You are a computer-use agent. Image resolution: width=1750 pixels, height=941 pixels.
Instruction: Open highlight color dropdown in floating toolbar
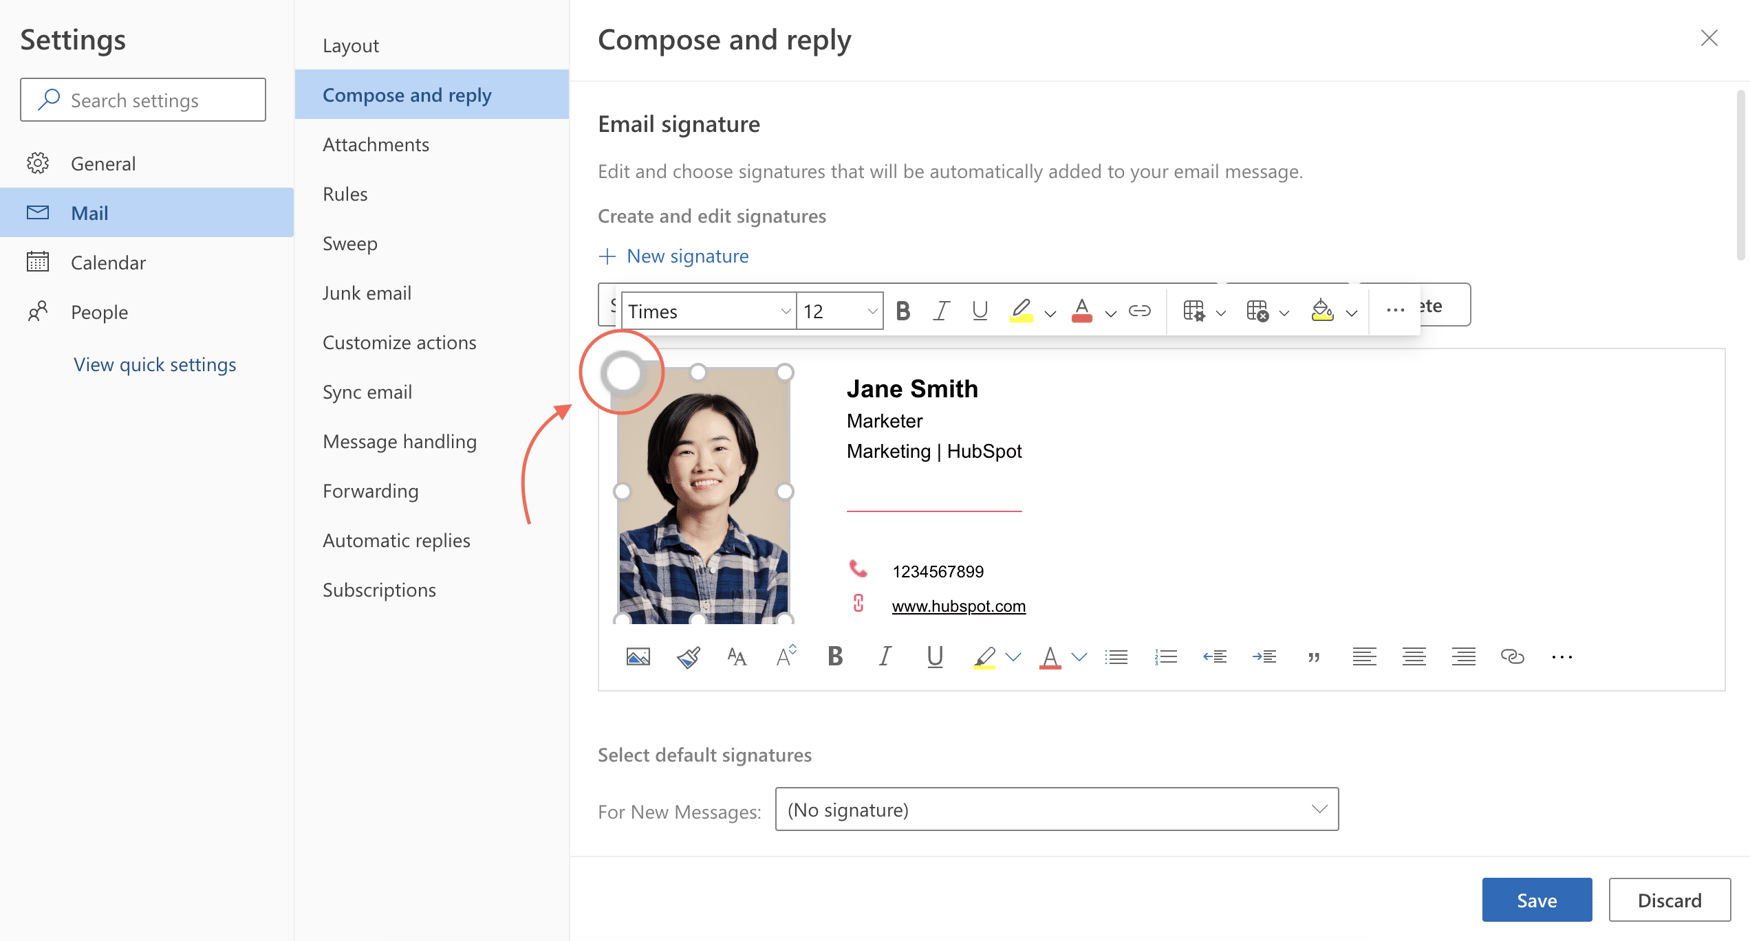coord(1050,313)
